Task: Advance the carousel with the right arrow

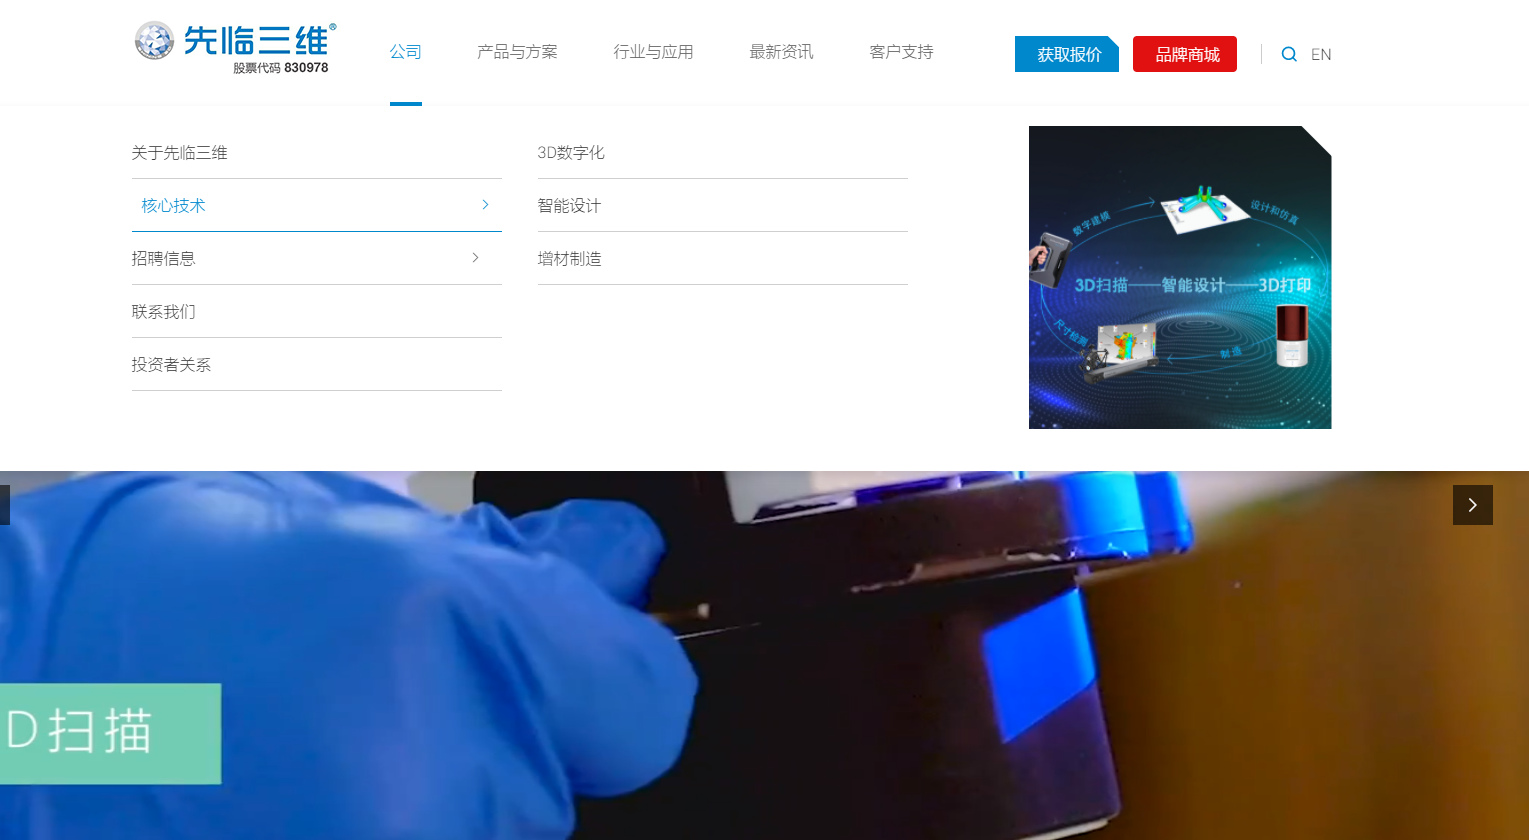Action: pyautogui.click(x=1471, y=505)
